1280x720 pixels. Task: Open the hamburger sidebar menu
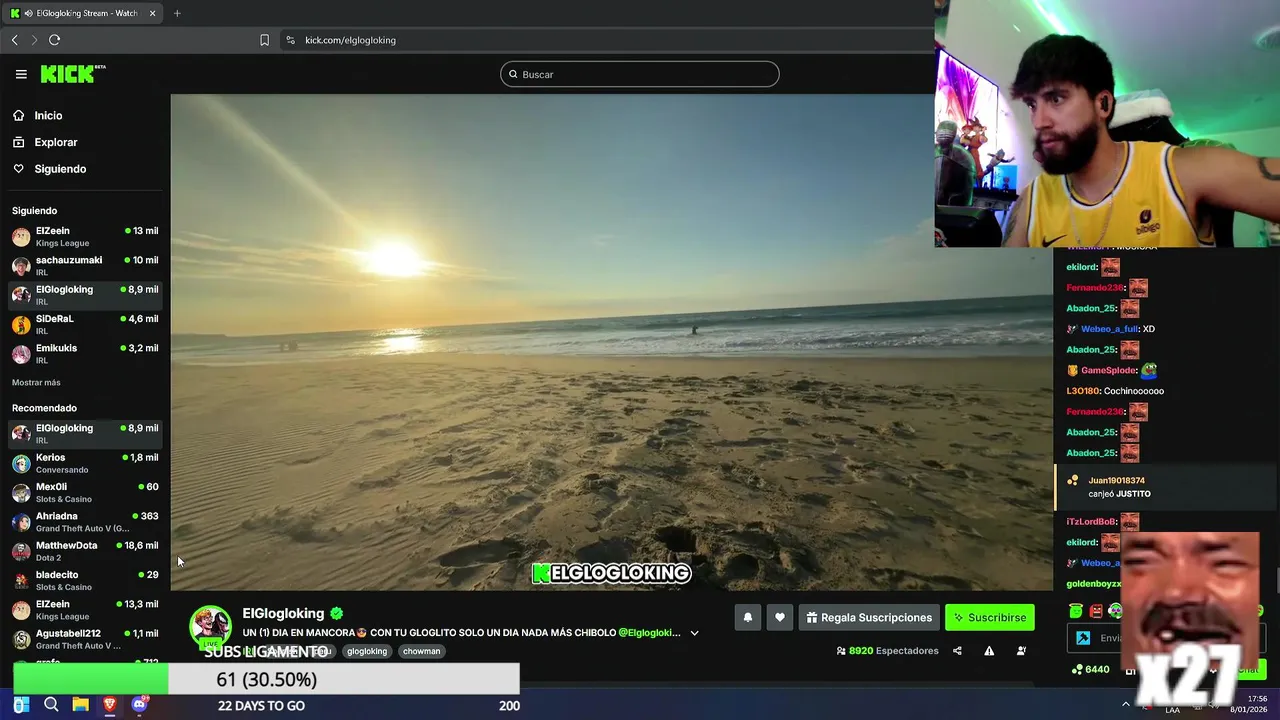pos(21,74)
